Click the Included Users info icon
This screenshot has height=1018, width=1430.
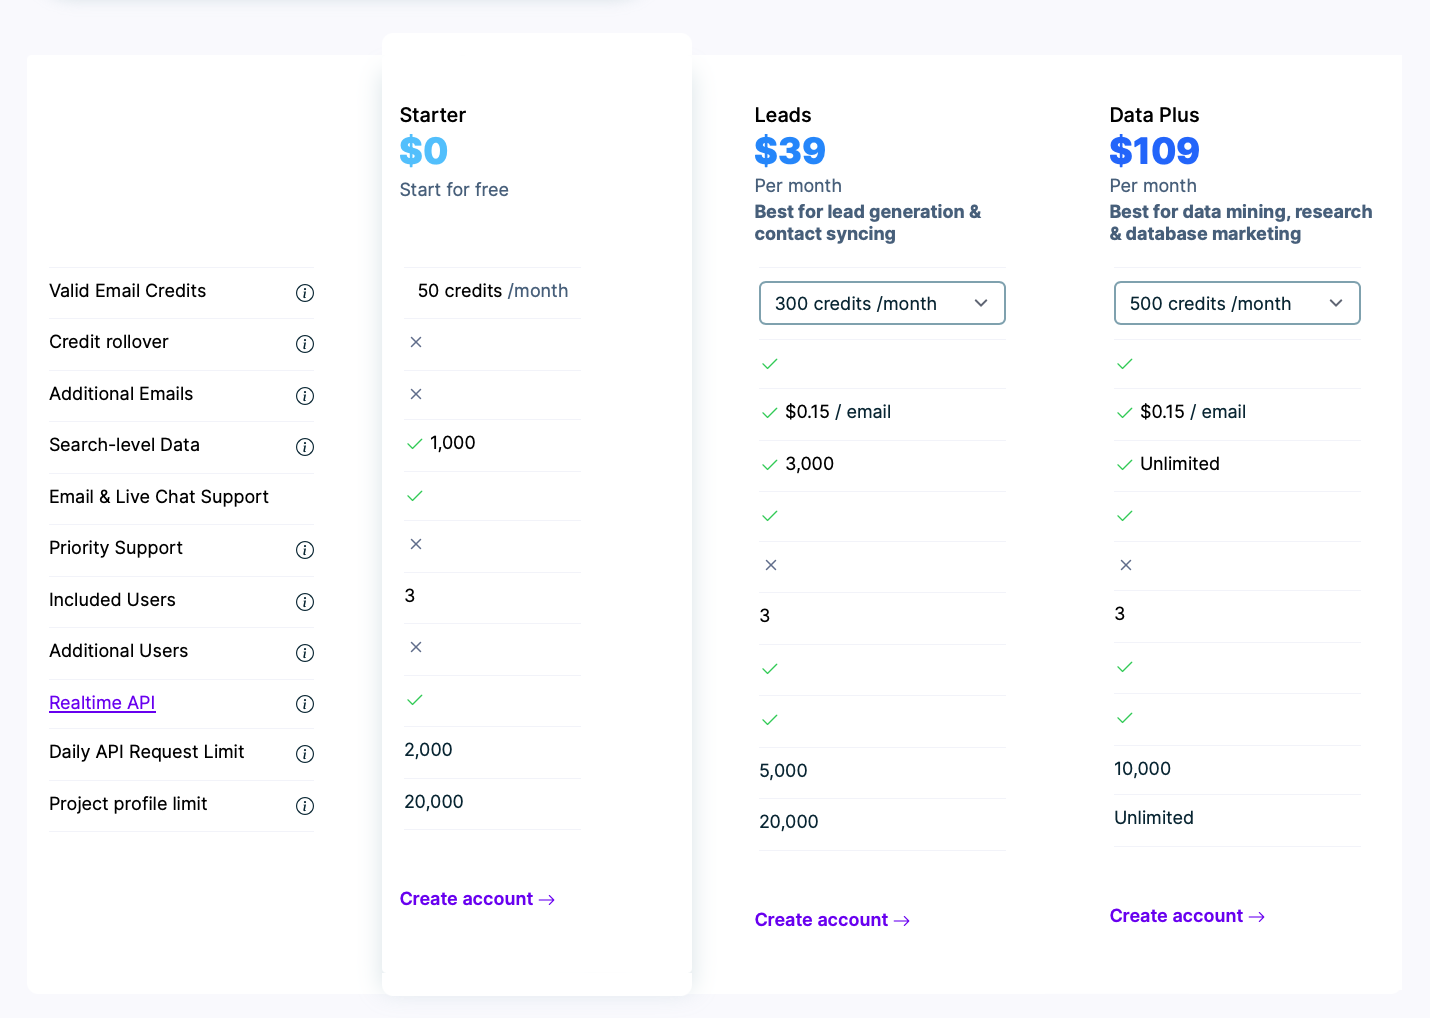click(305, 602)
